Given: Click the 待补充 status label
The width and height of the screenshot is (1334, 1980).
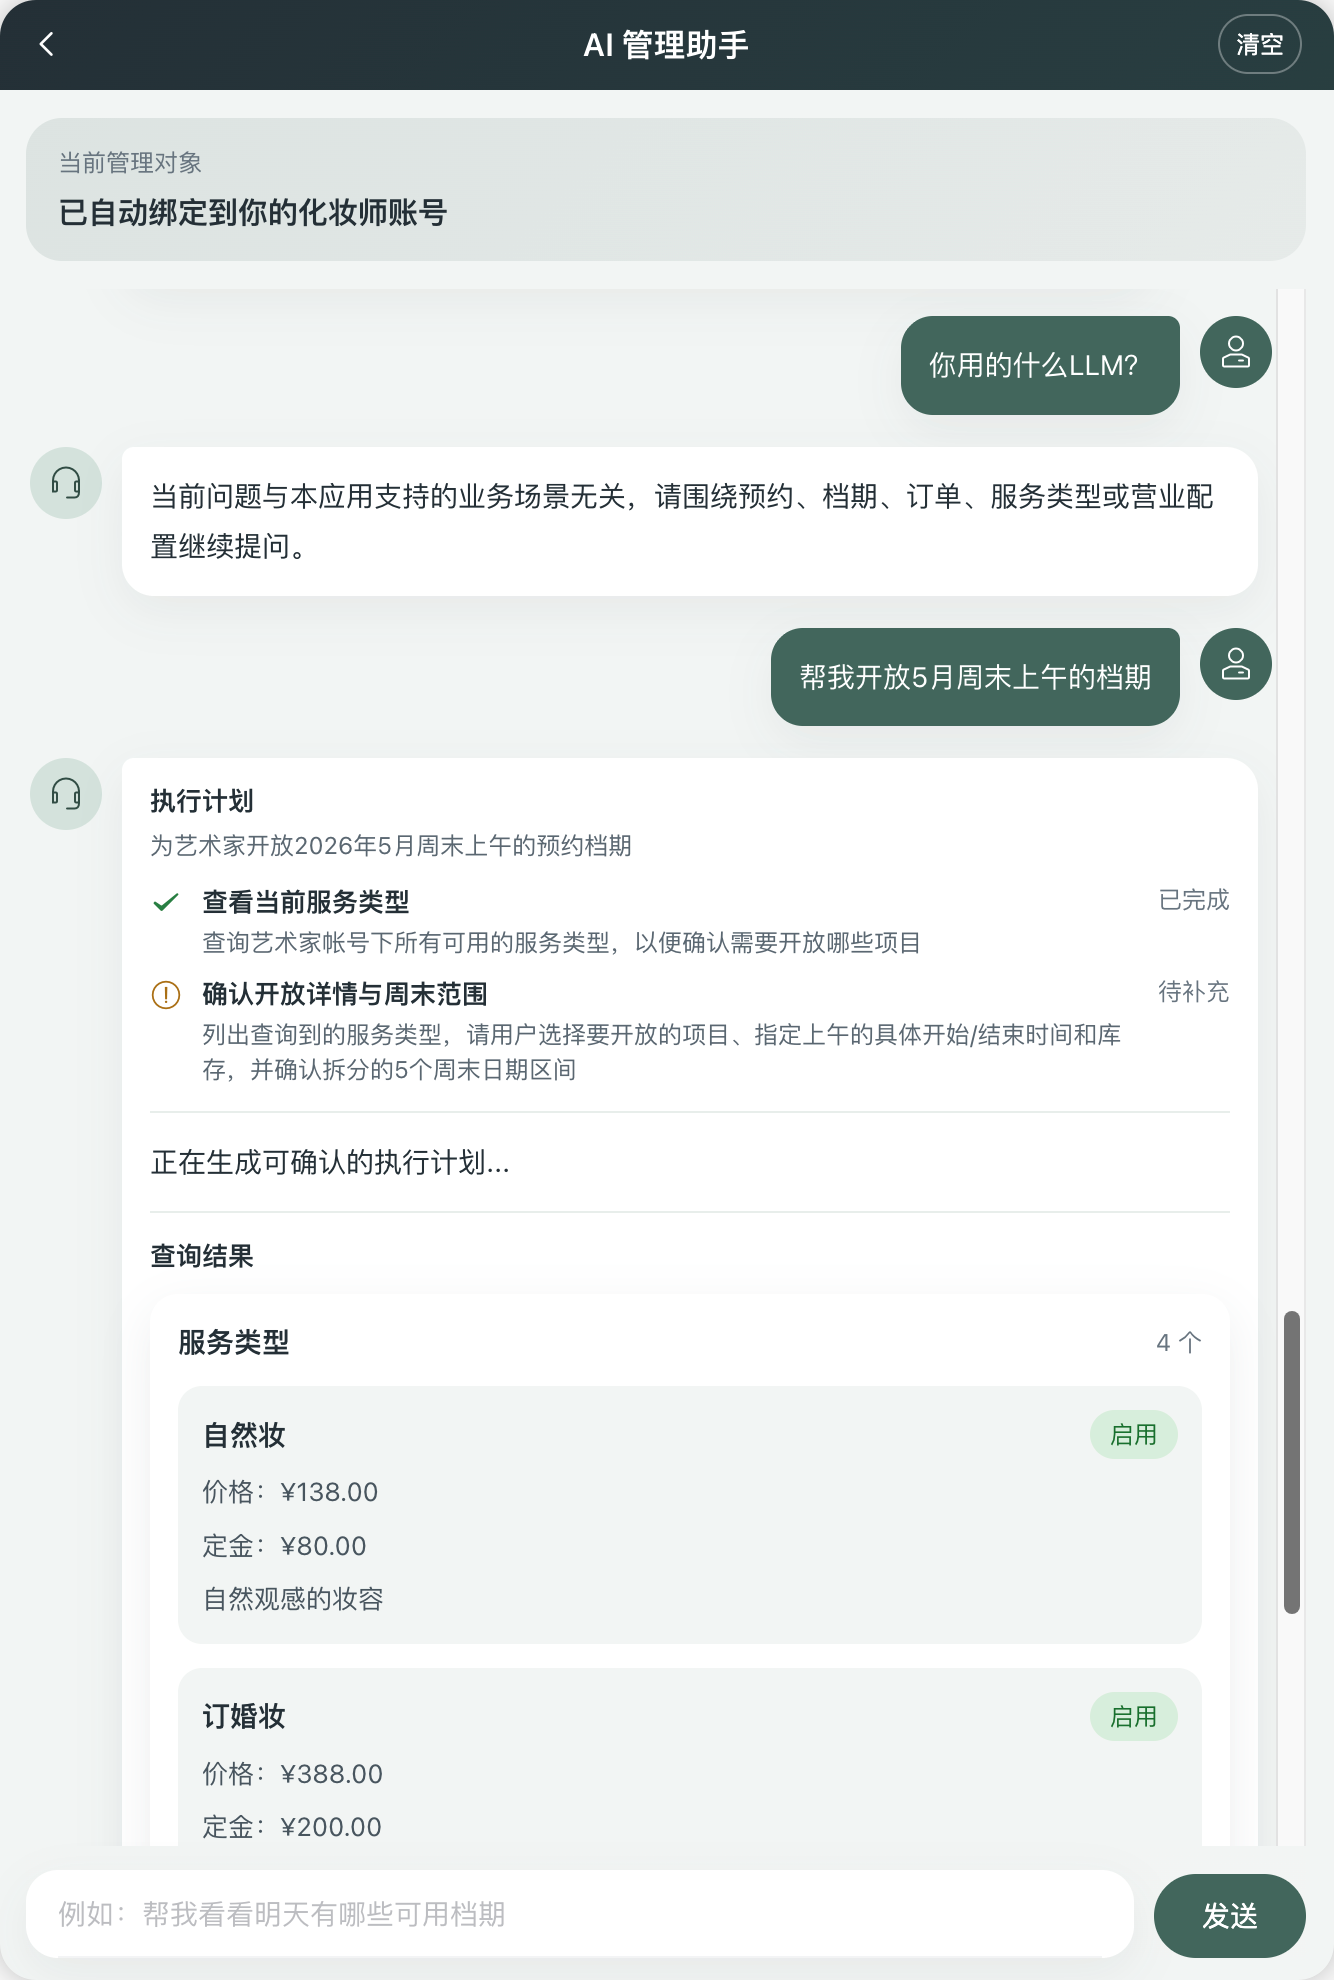Looking at the screenshot, I should pyautogui.click(x=1194, y=992).
